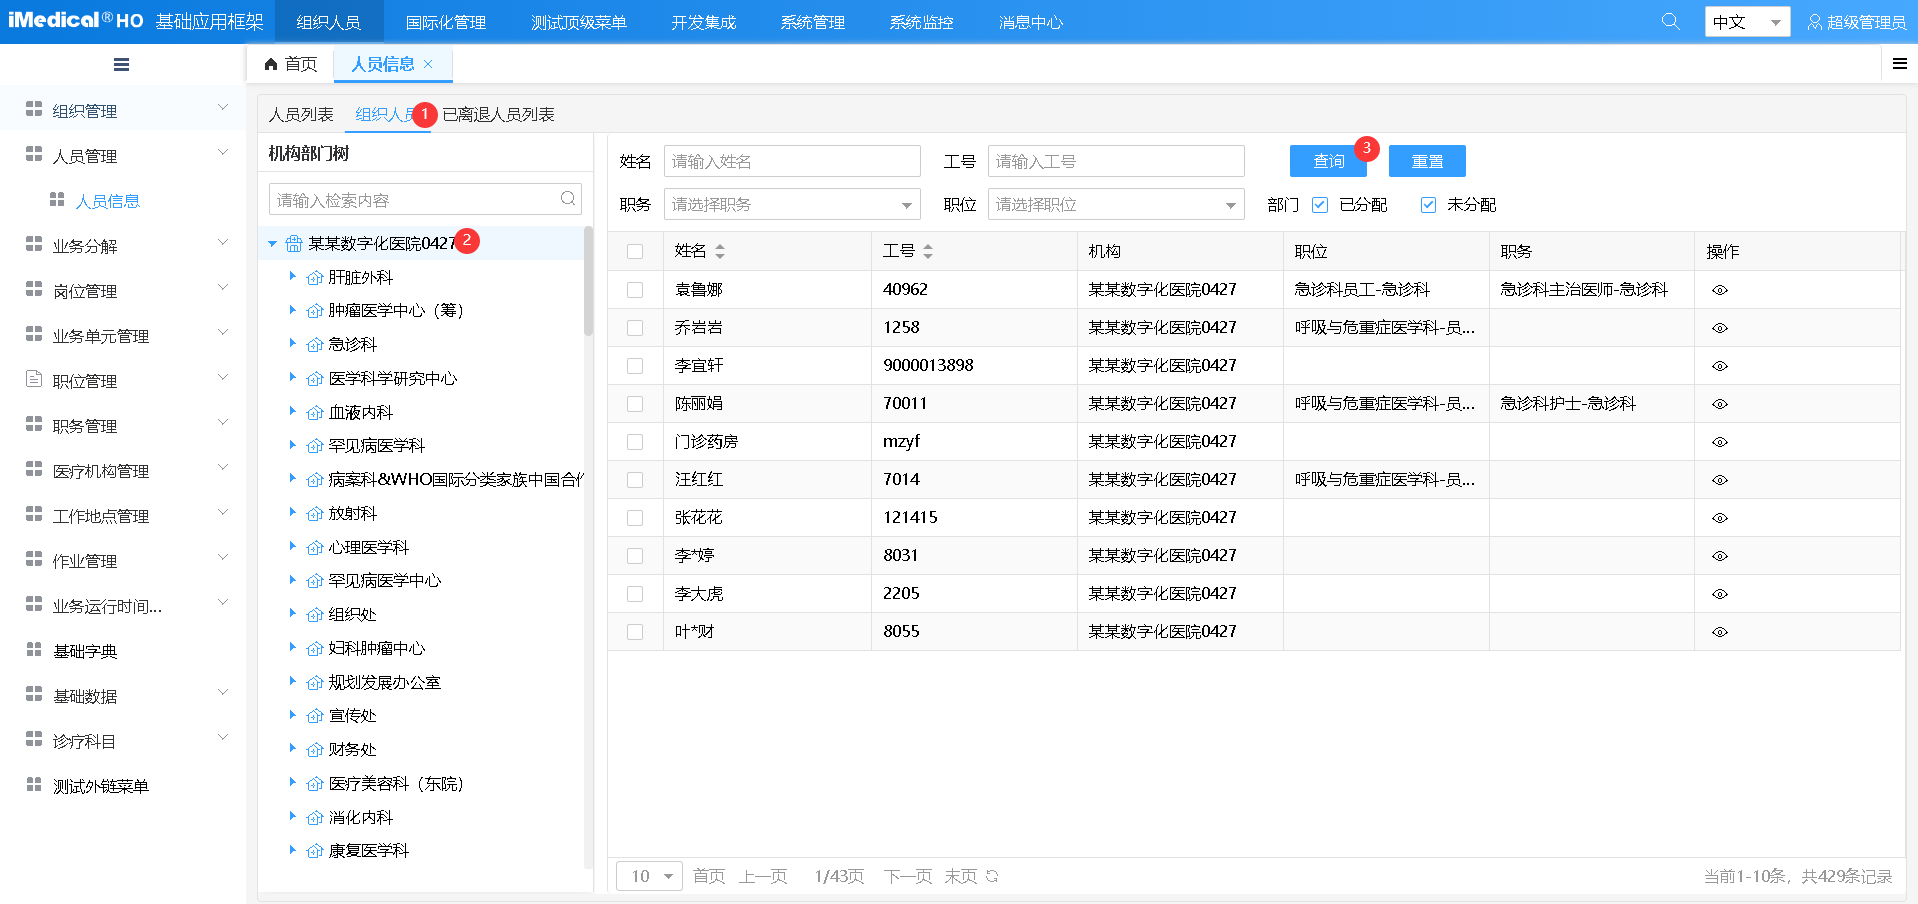Click the home icon tab 首页
The height and width of the screenshot is (904, 1918).
[290, 64]
